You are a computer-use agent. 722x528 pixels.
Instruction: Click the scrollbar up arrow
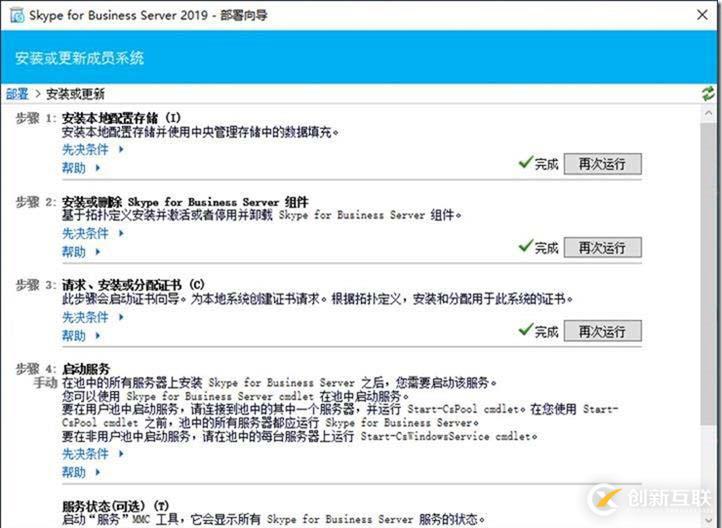(x=708, y=113)
